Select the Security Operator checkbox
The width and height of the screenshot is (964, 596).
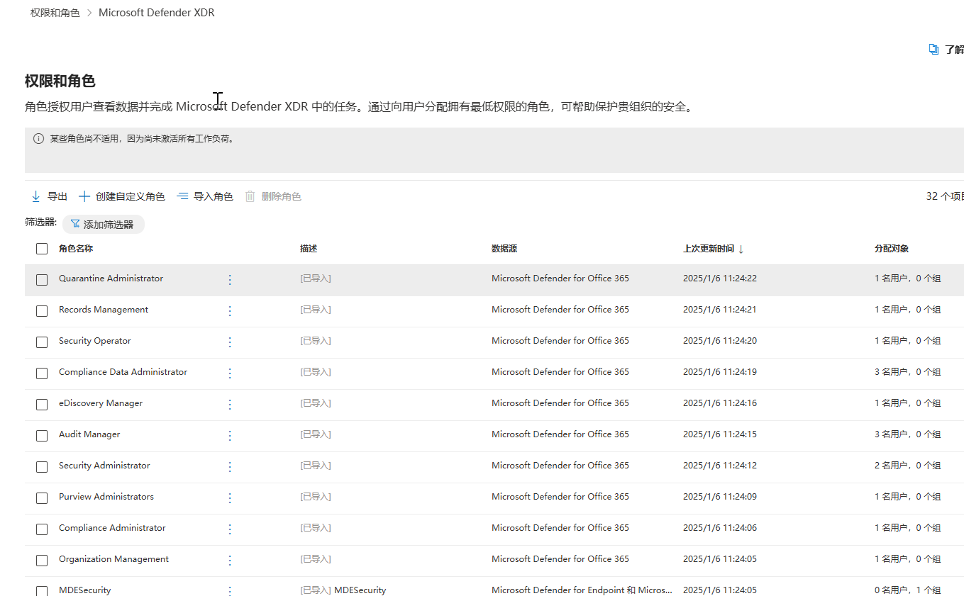click(x=42, y=342)
